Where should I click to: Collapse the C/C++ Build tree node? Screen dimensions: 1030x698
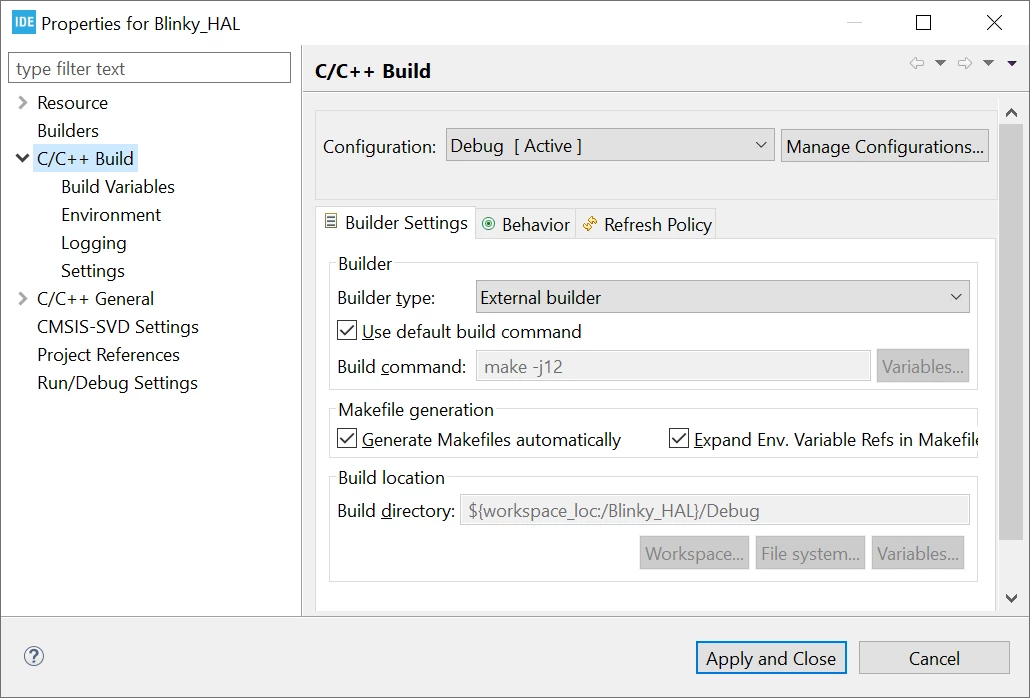(x=23, y=158)
